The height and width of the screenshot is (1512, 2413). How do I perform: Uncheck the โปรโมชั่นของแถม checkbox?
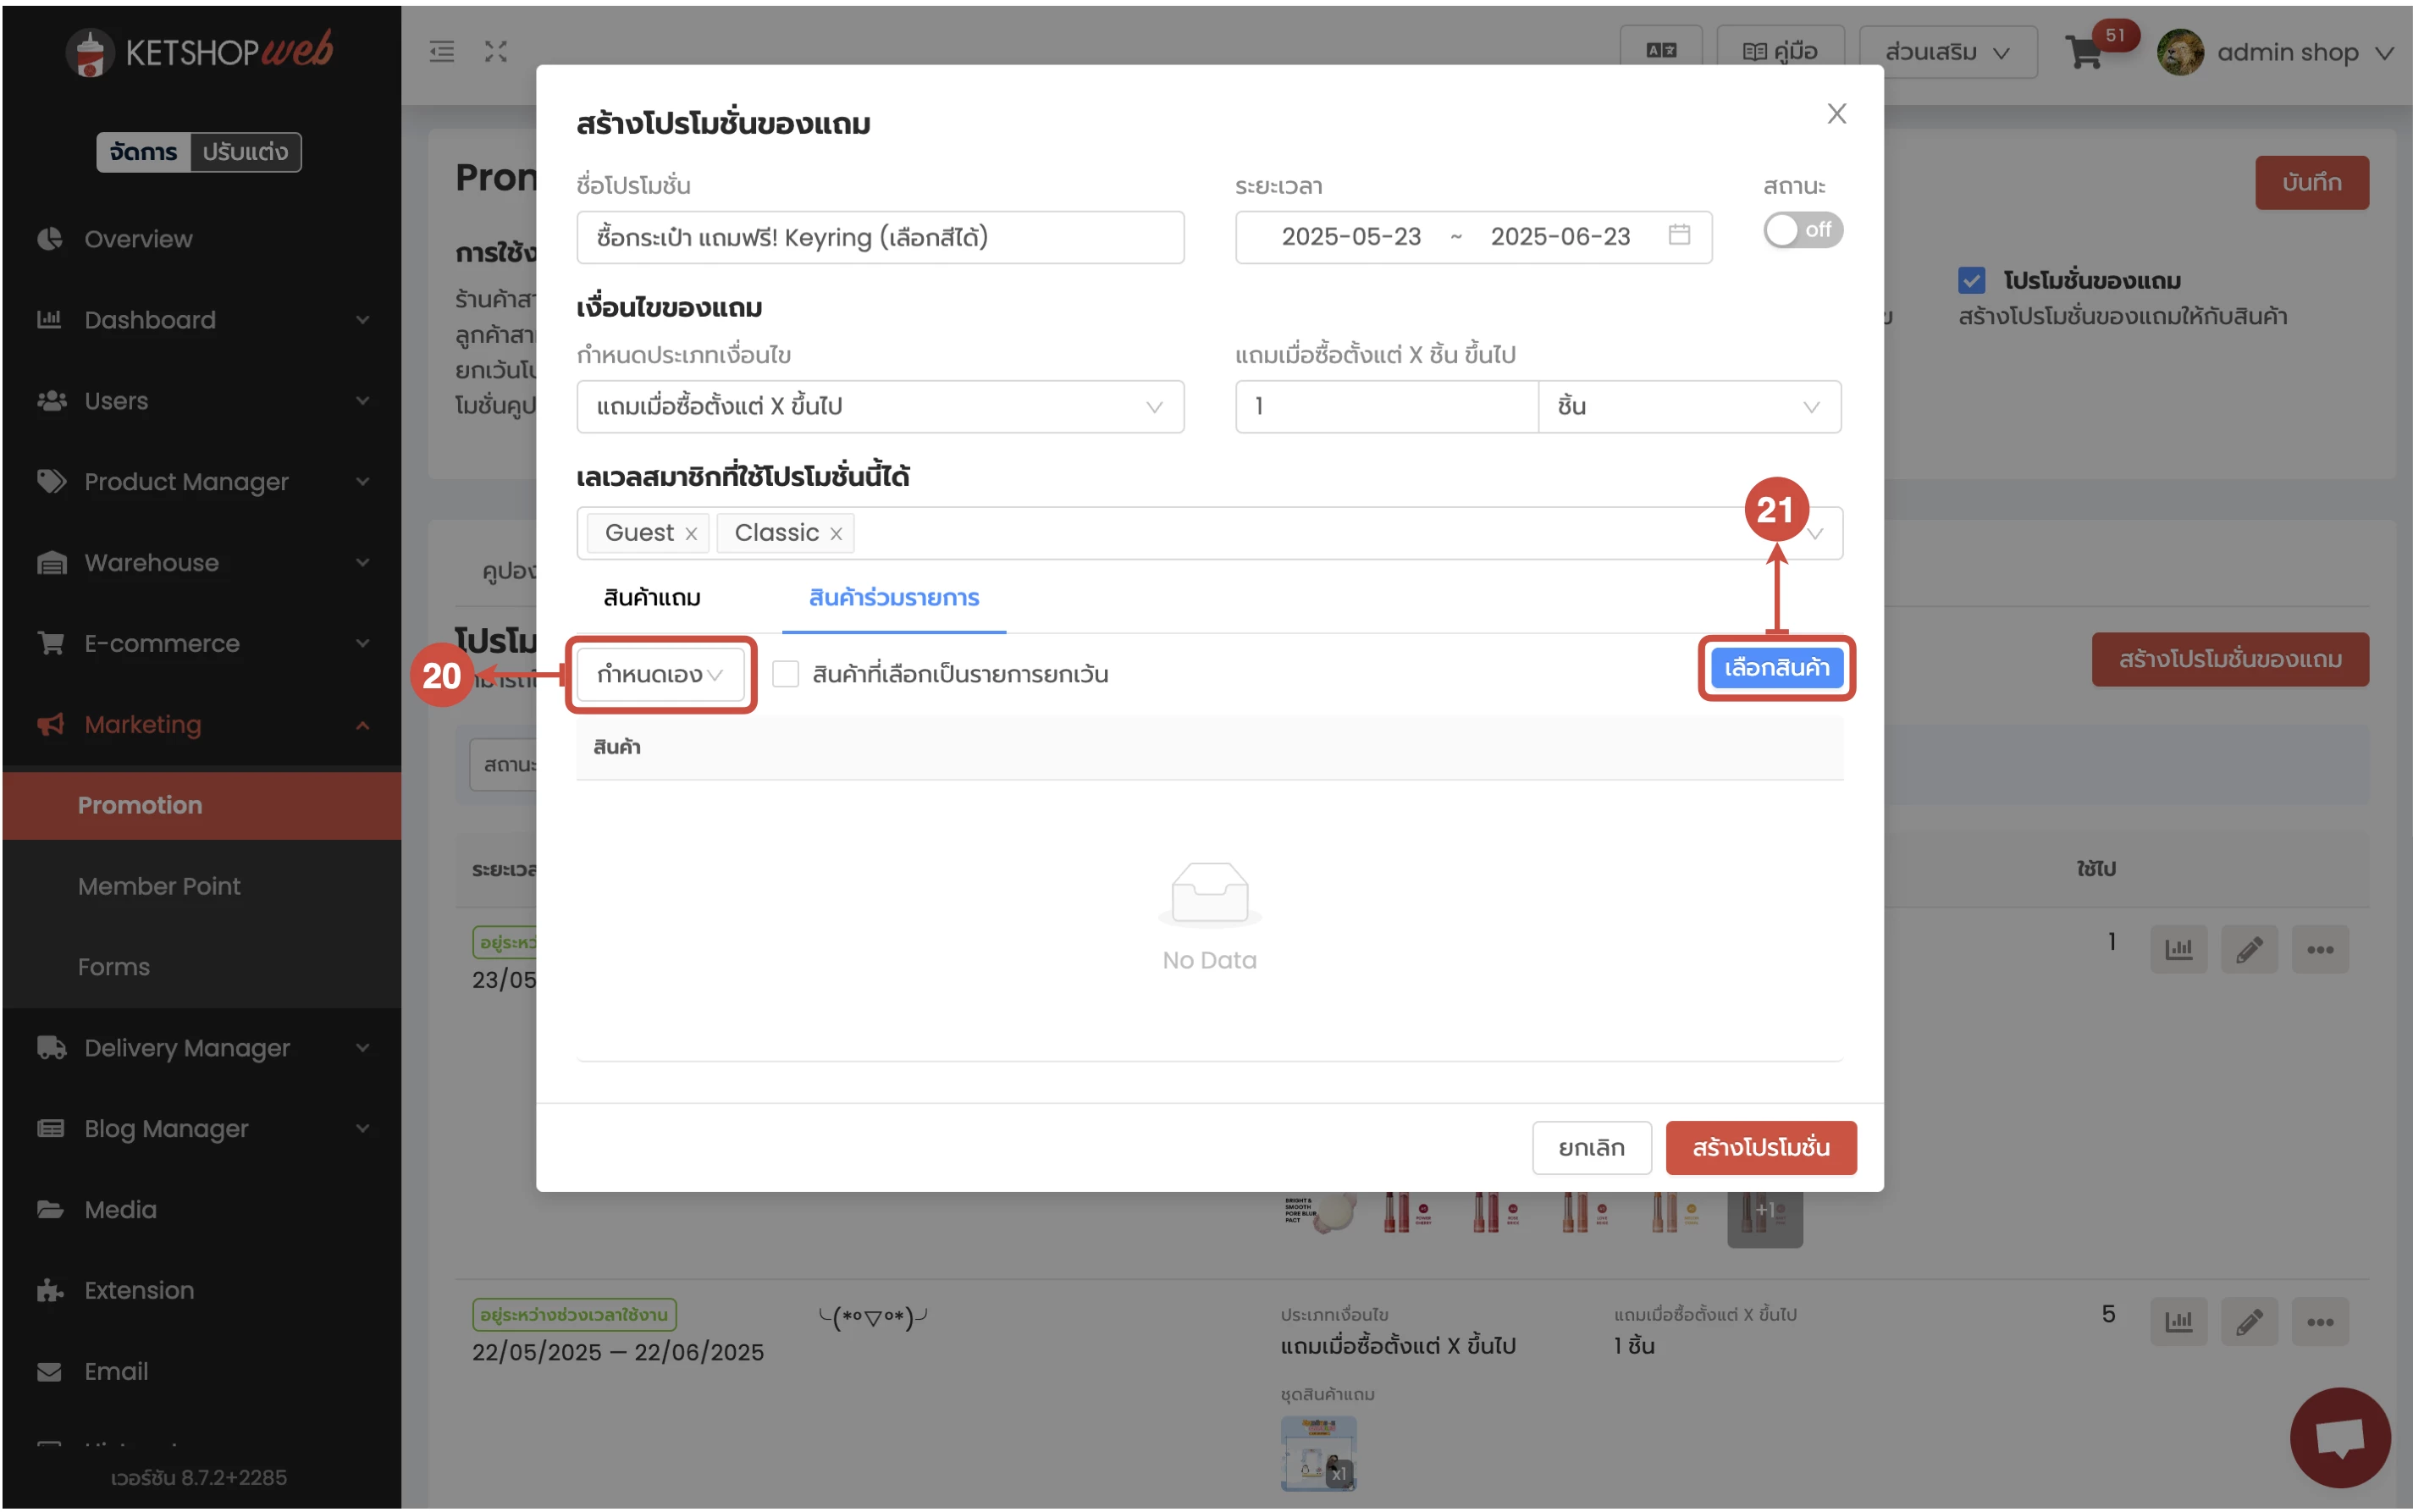(1971, 279)
